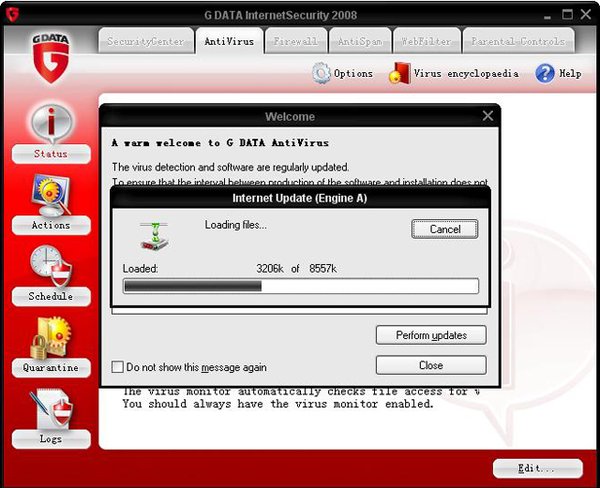600x488 pixels.
Task: Select the Schedule clock icon
Action: click(50, 265)
